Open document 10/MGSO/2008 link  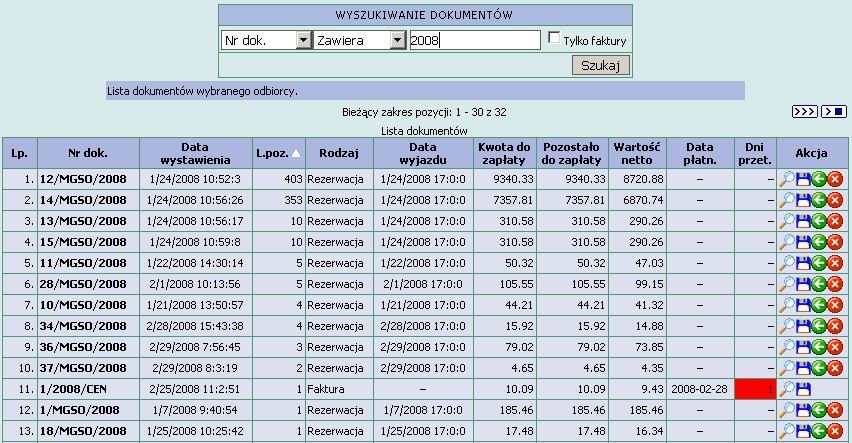(83, 305)
